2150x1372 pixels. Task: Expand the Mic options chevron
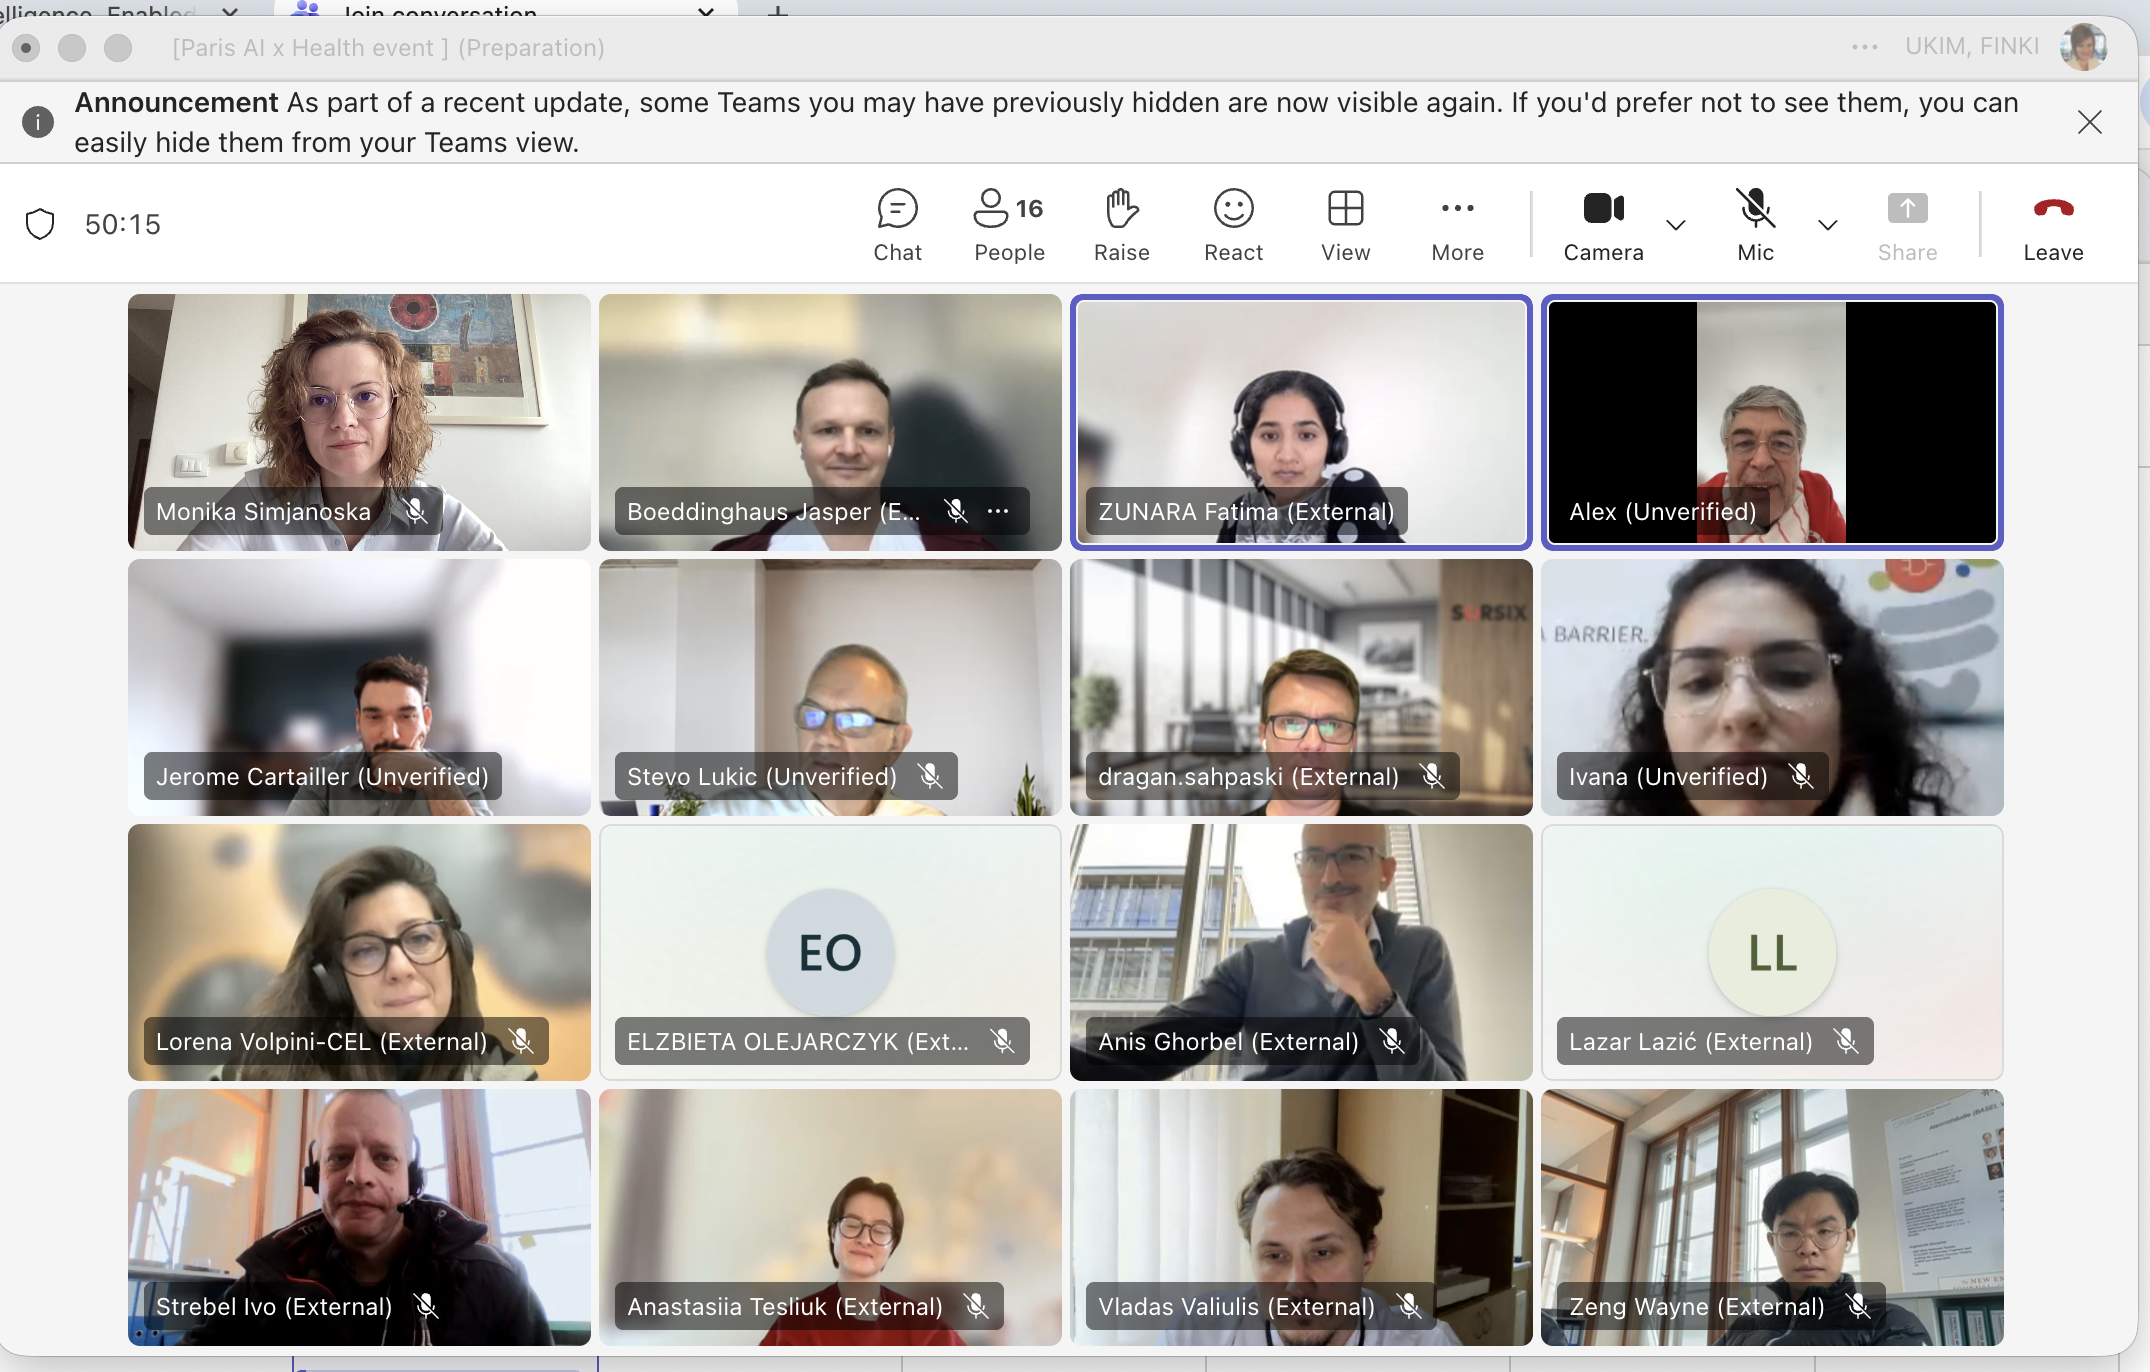(1827, 225)
